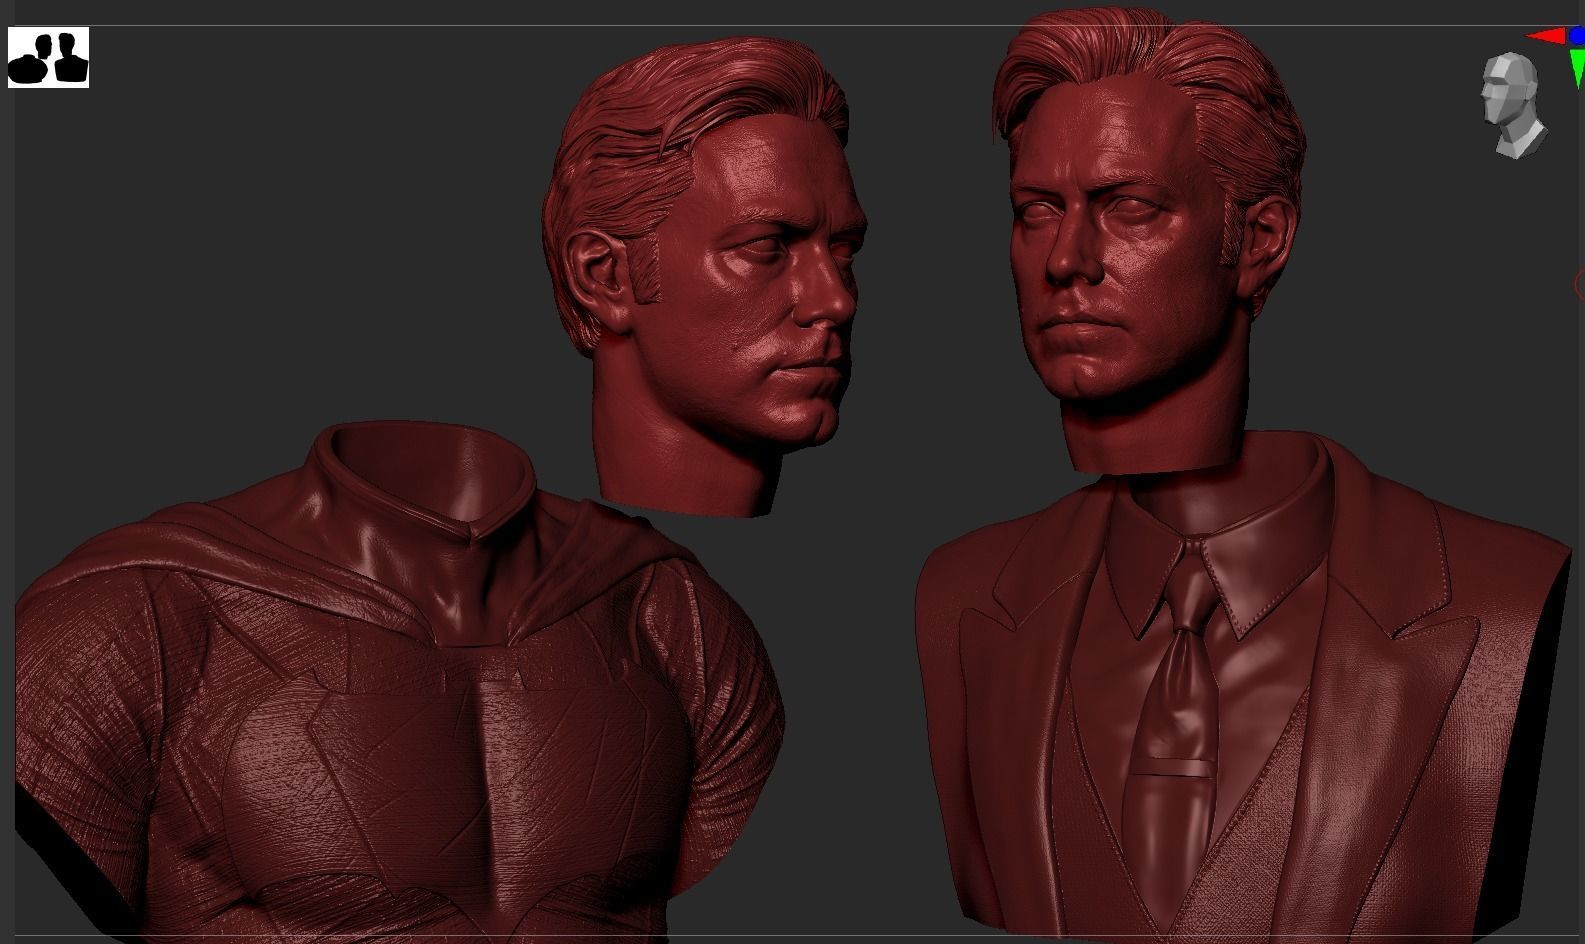This screenshot has width=1585, height=944.
Task: Select the head atop the suit bust
Action: coord(1150,240)
